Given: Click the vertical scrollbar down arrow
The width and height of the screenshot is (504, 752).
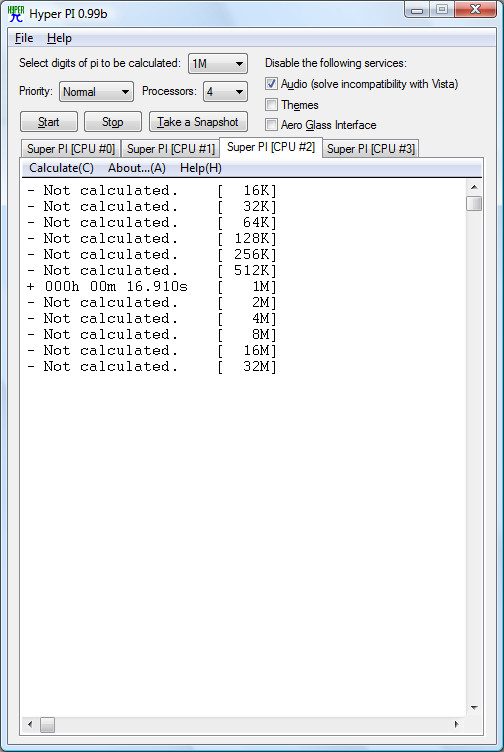Looking at the screenshot, I should 474,707.
